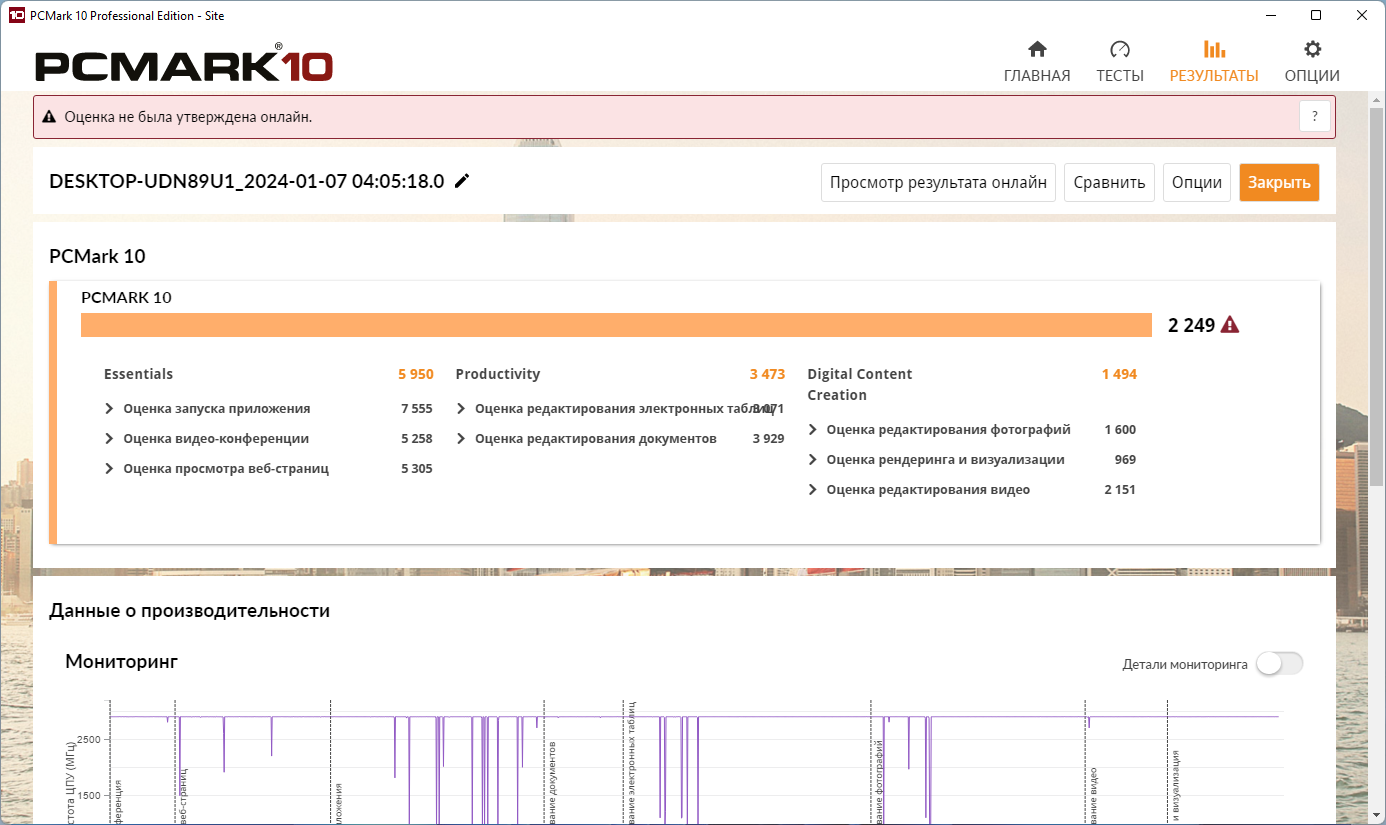Click the Essentials group heading
The height and width of the screenshot is (825, 1386).
[x=138, y=374]
